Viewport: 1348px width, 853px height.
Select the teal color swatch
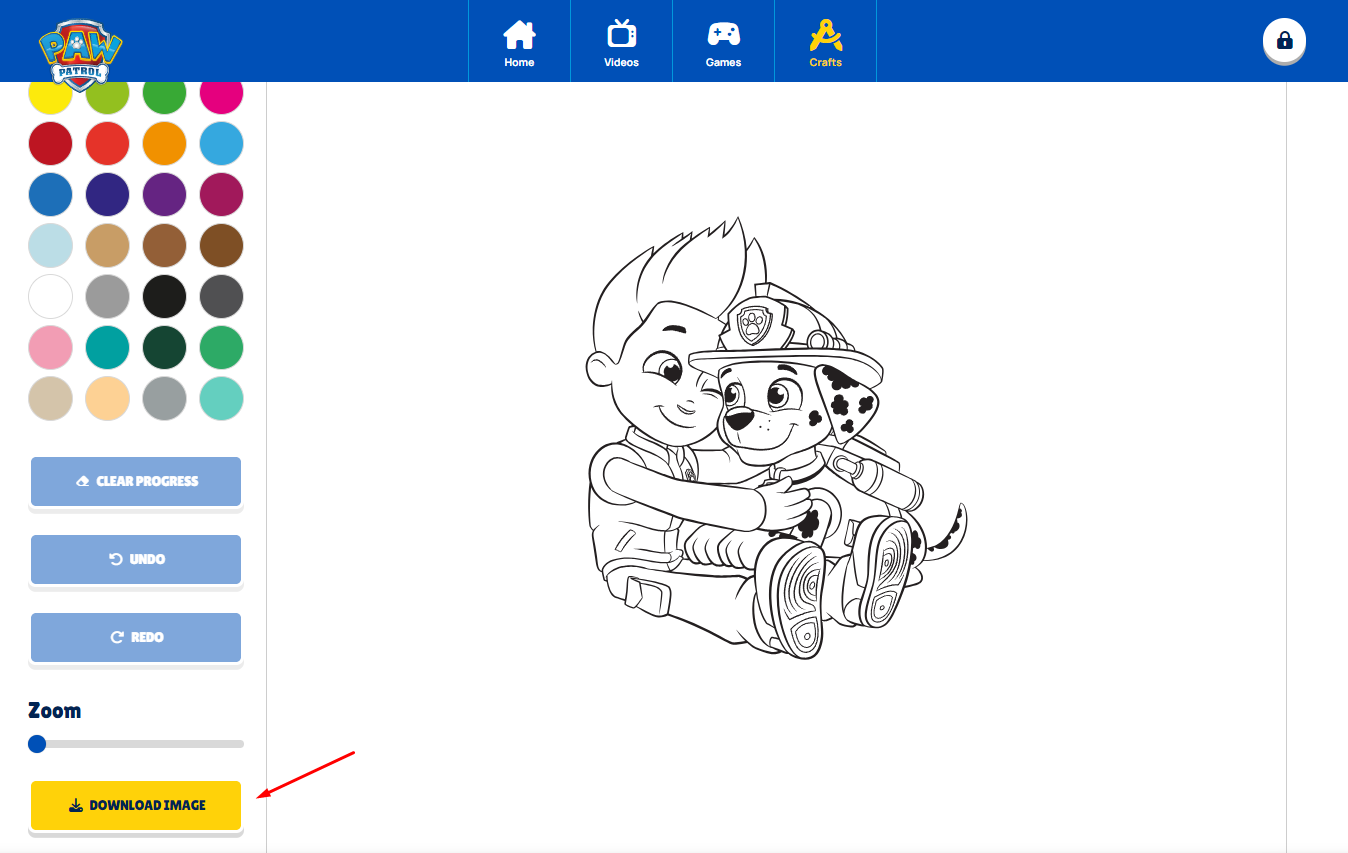pyautogui.click(x=107, y=348)
